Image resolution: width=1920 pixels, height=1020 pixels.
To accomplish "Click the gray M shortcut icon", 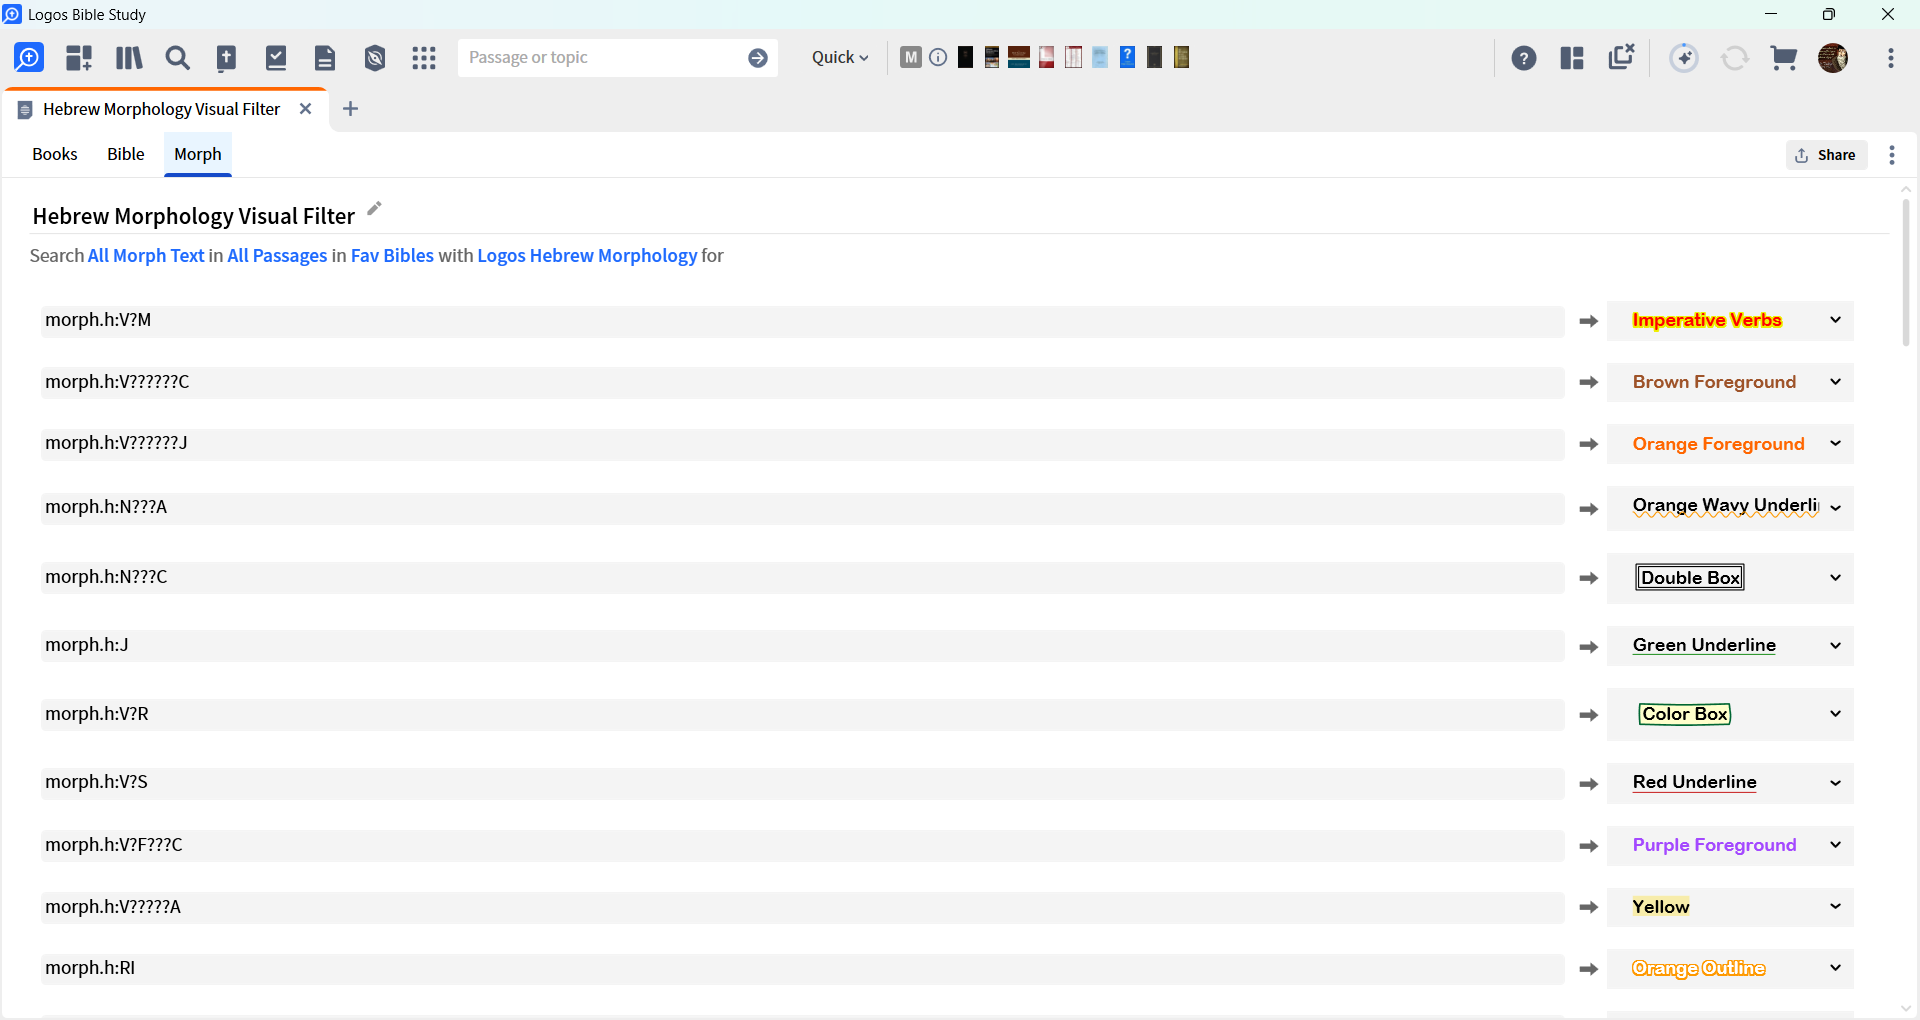I will 911,57.
